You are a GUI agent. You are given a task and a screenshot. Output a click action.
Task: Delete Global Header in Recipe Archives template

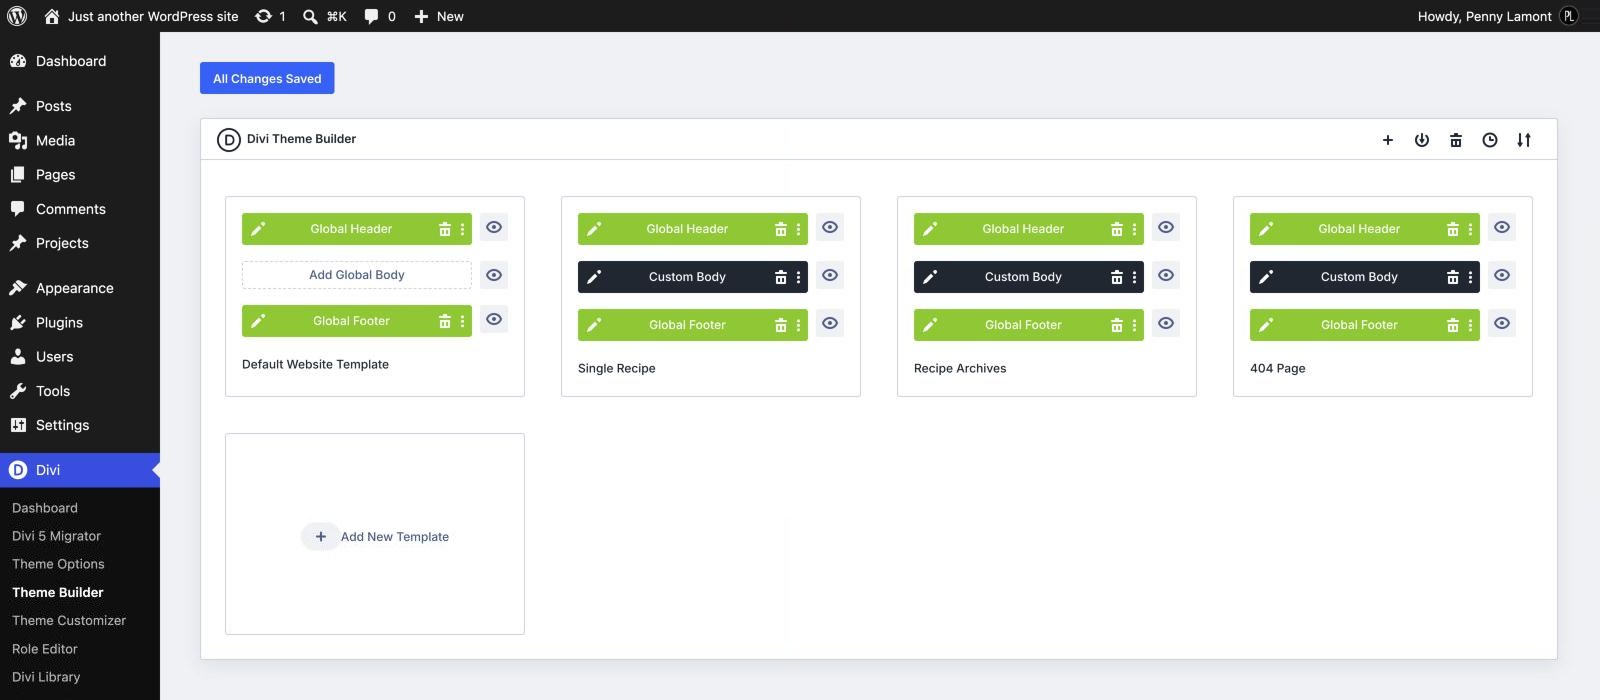tap(1117, 229)
